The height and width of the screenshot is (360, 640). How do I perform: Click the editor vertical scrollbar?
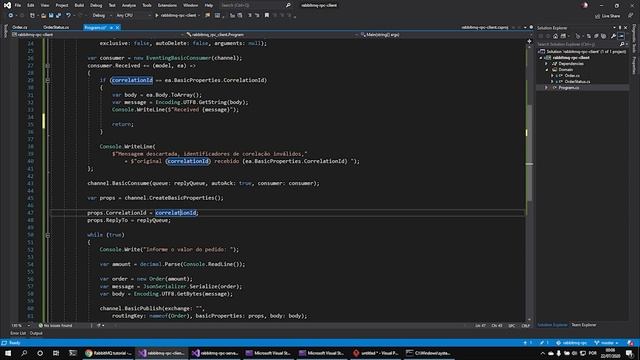point(529,180)
